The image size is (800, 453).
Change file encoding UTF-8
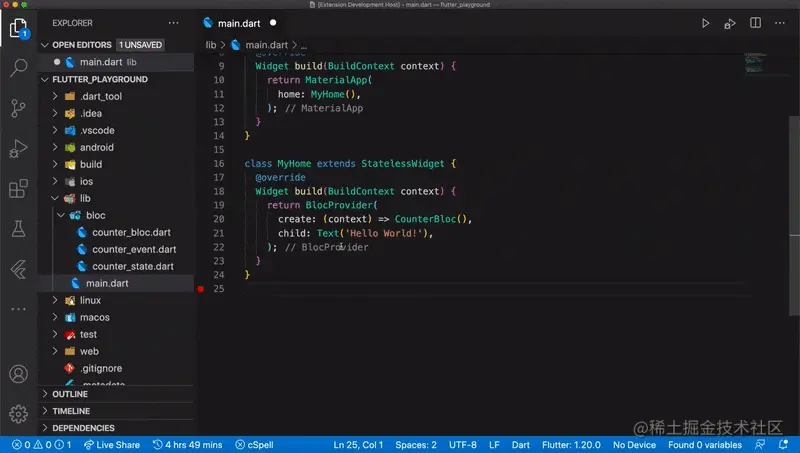[x=463, y=445]
